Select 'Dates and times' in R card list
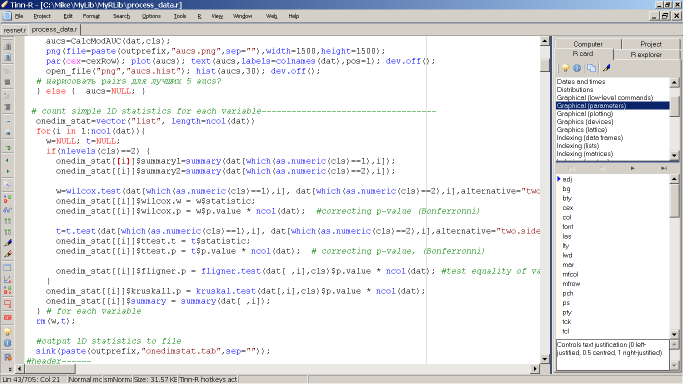 612,81
